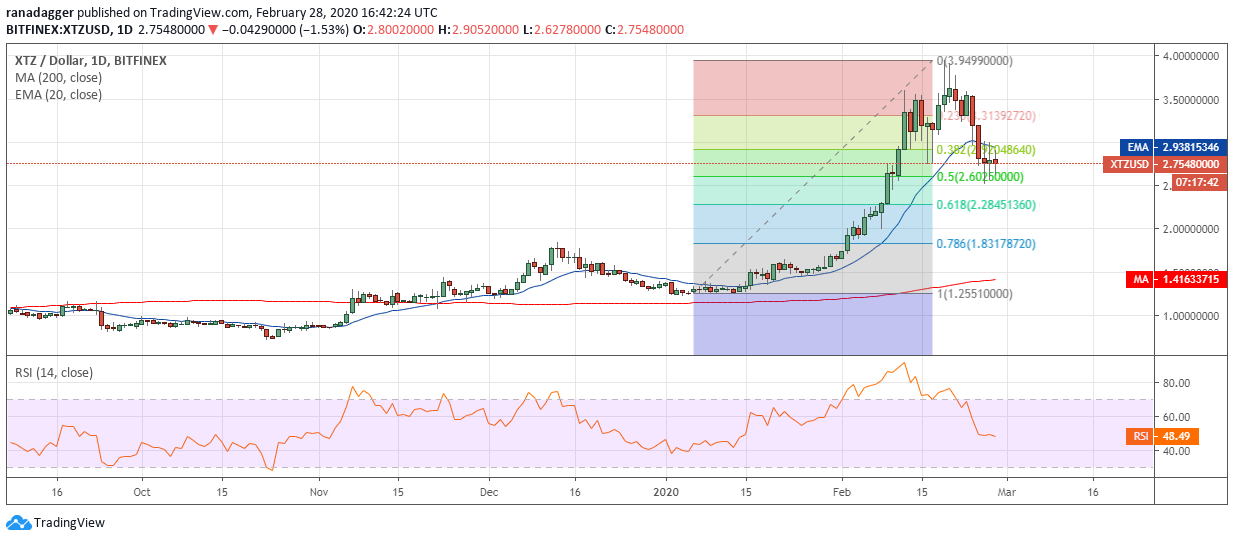Click the Mar date axis label

click(1007, 492)
